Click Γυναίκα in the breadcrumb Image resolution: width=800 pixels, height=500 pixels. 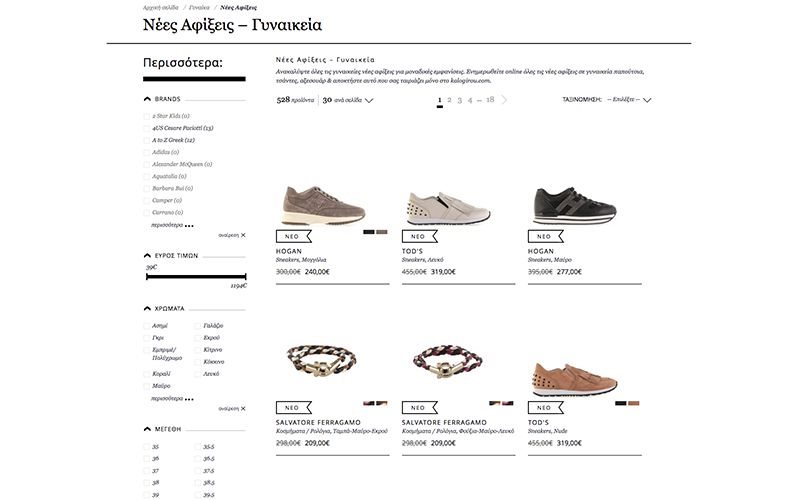point(199,7)
